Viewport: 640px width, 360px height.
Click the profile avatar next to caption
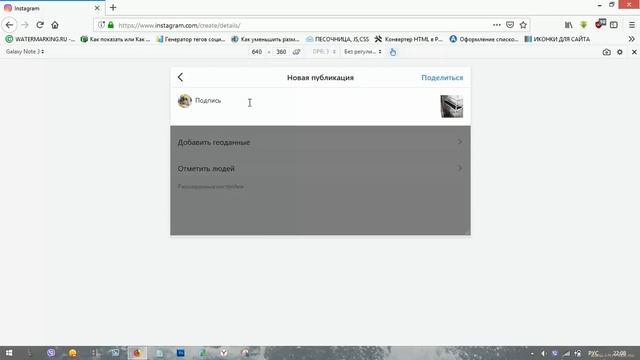point(184,101)
